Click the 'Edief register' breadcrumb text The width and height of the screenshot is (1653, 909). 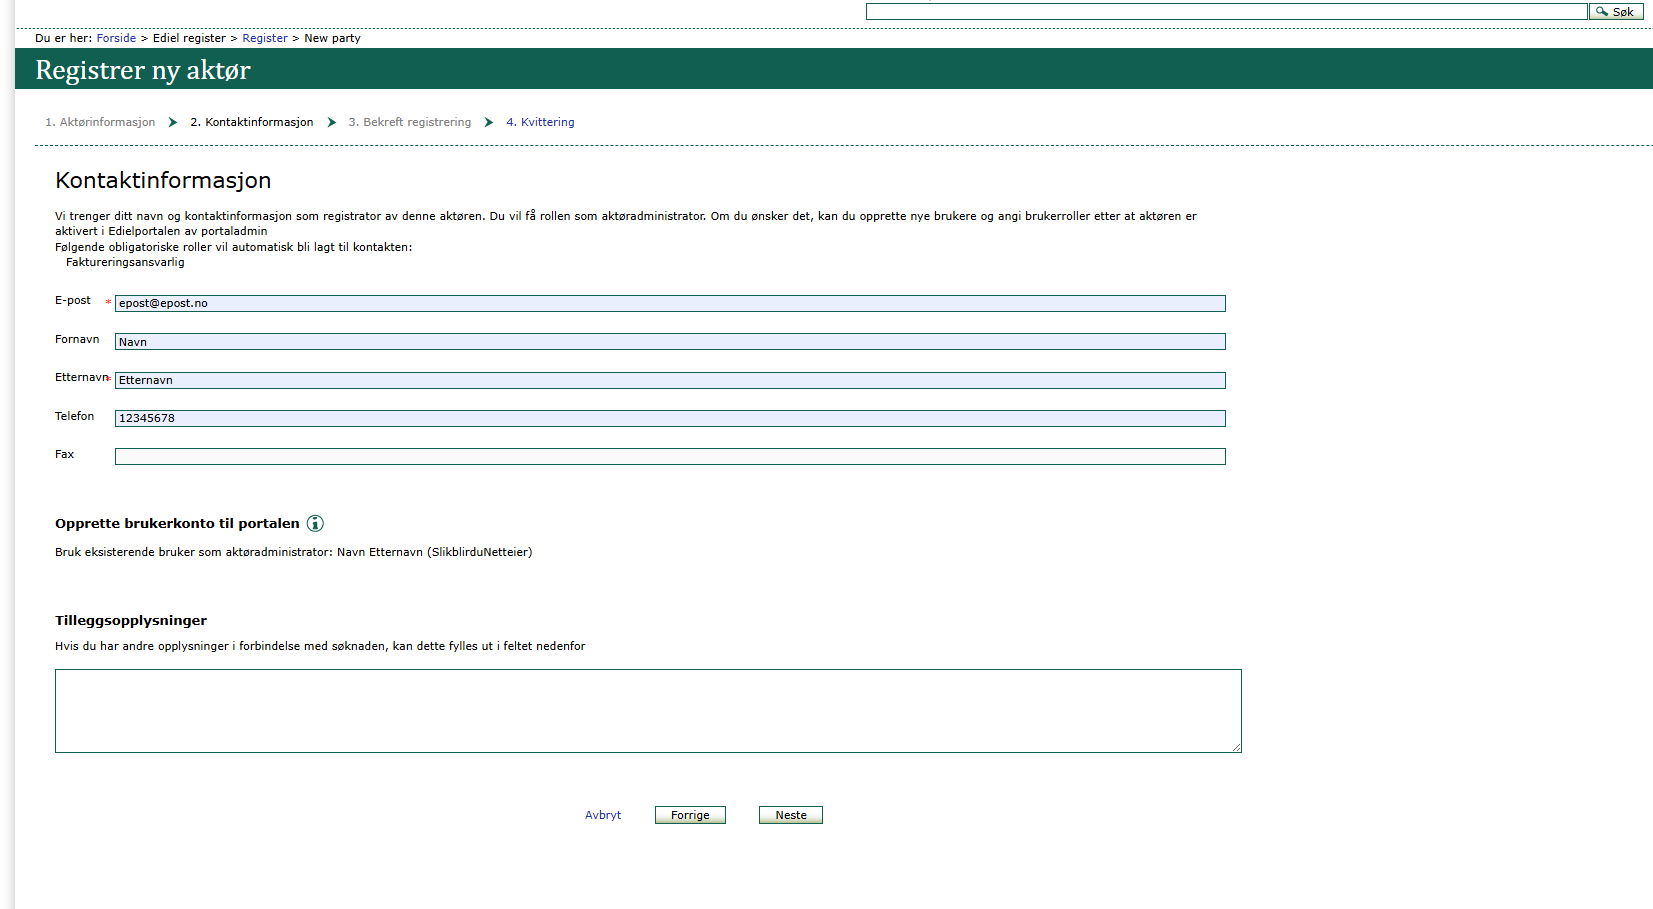point(189,38)
